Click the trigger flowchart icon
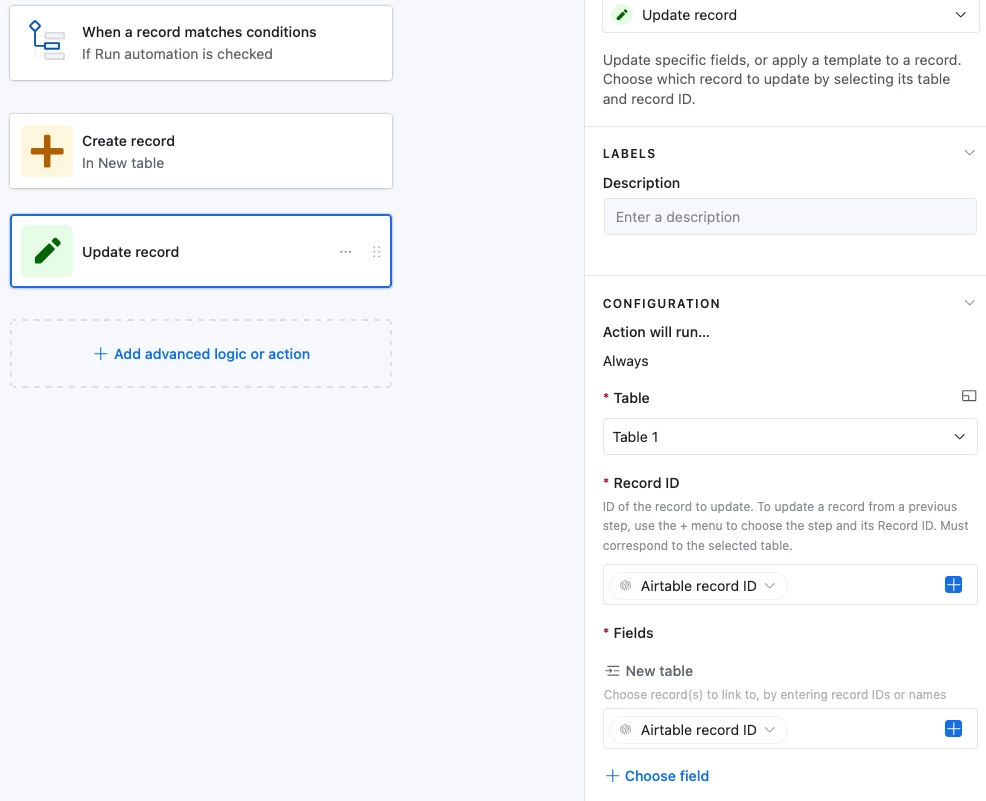The width and height of the screenshot is (986, 801). [46, 42]
